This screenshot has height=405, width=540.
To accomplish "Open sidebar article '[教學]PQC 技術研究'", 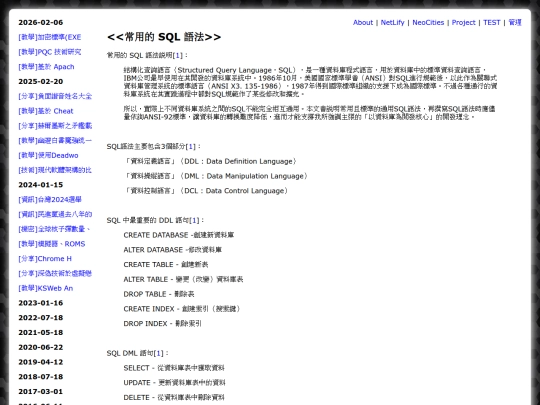I will tap(50, 52).
